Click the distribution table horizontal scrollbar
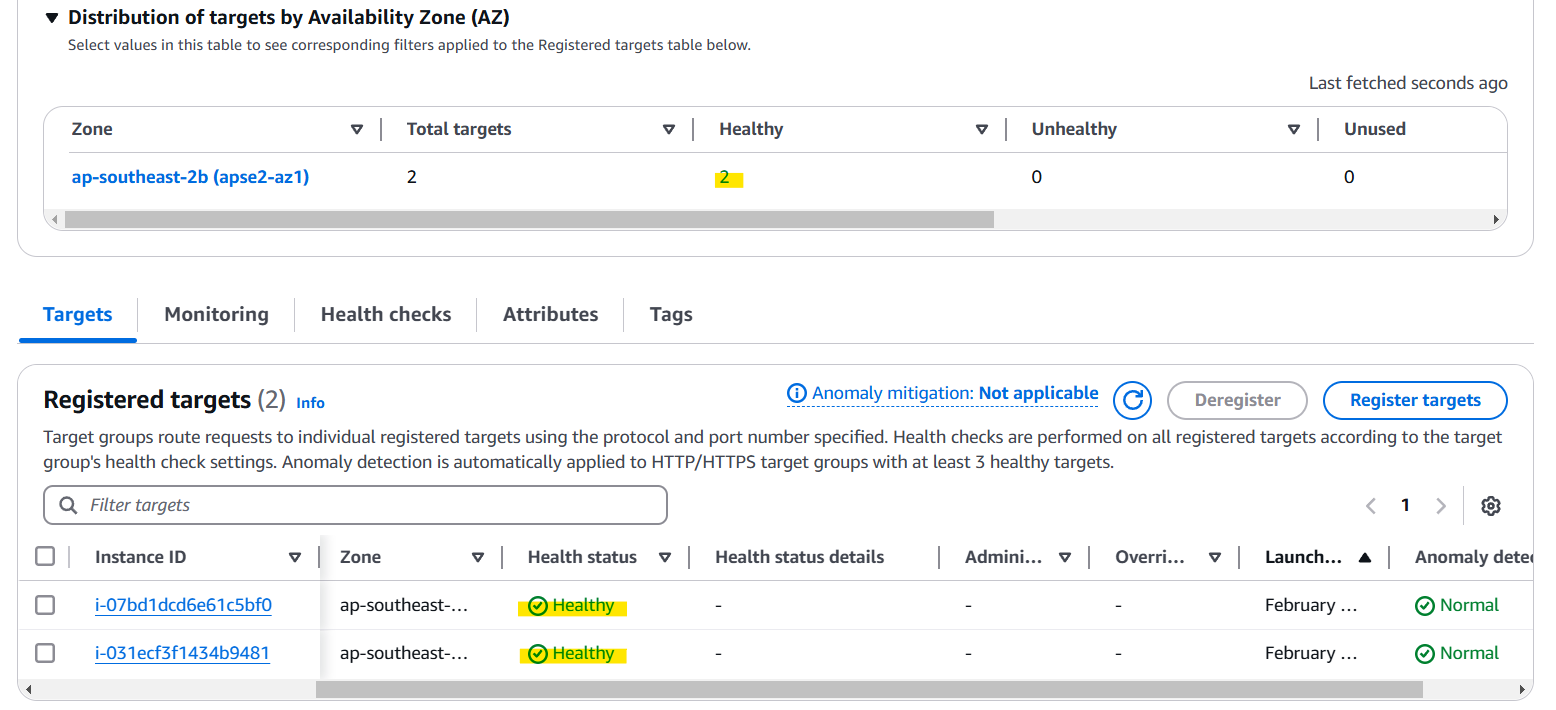The height and width of the screenshot is (710, 1556). pos(529,219)
